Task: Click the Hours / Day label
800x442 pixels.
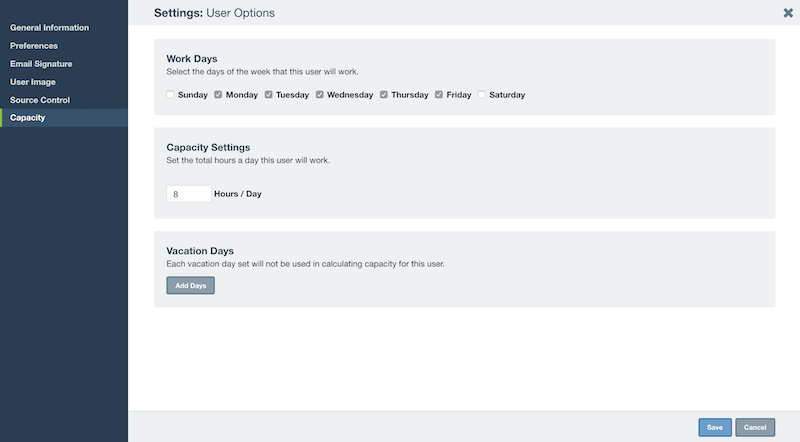Action: point(238,194)
